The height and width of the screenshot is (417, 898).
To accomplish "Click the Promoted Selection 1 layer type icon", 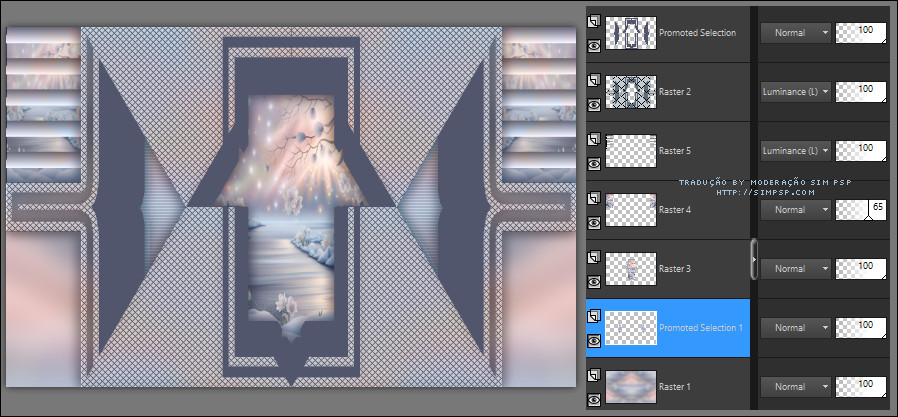I will (x=594, y=315).
